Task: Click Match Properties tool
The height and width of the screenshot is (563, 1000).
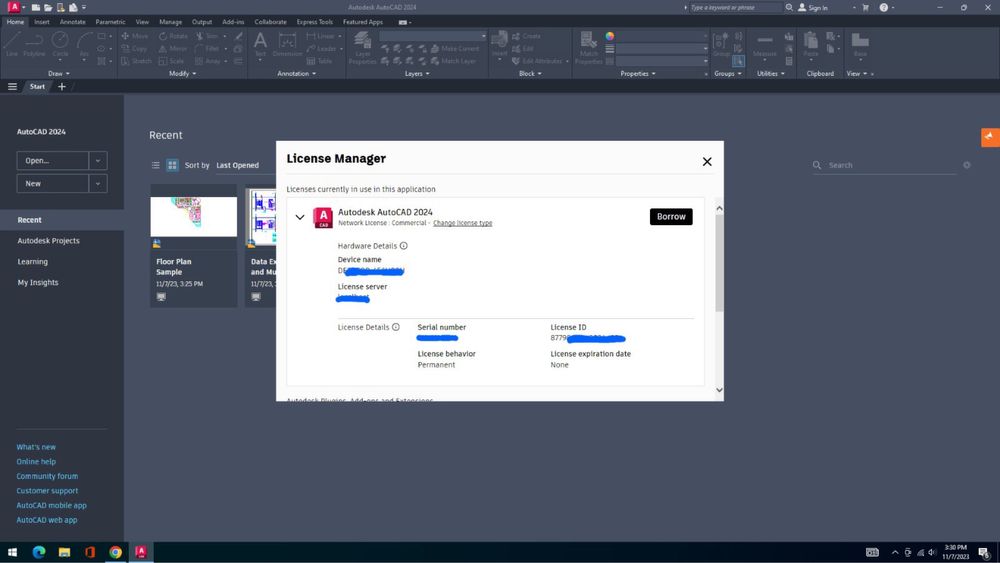Action: coord(589,48)
